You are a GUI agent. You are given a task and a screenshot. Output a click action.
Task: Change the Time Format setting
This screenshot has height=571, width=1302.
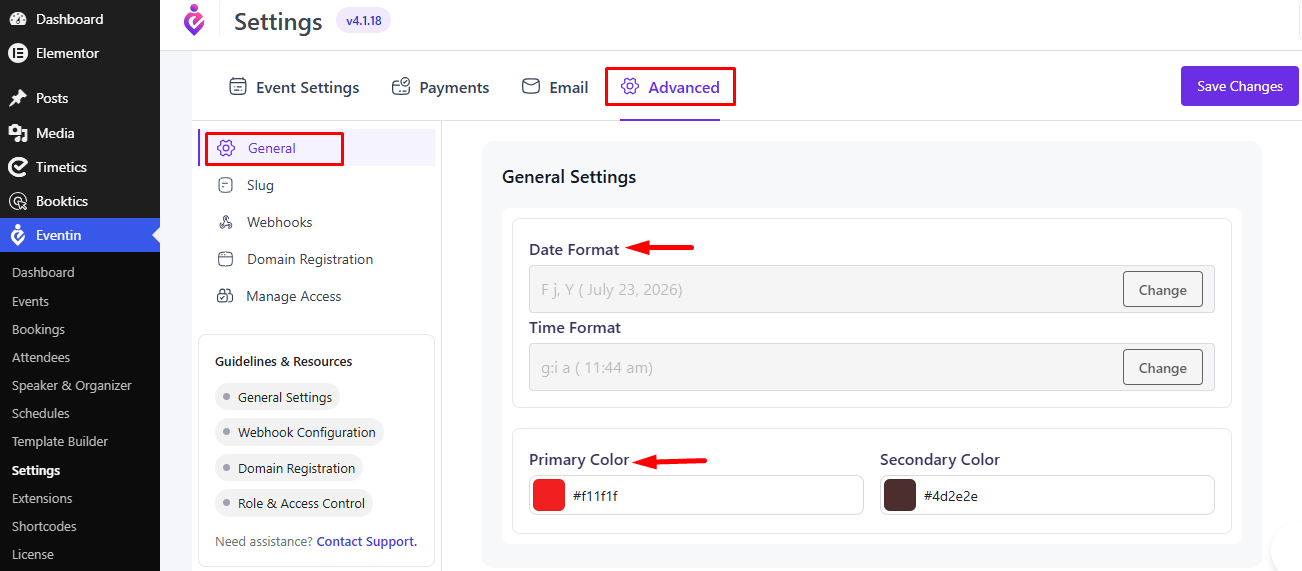[1162, 368]
